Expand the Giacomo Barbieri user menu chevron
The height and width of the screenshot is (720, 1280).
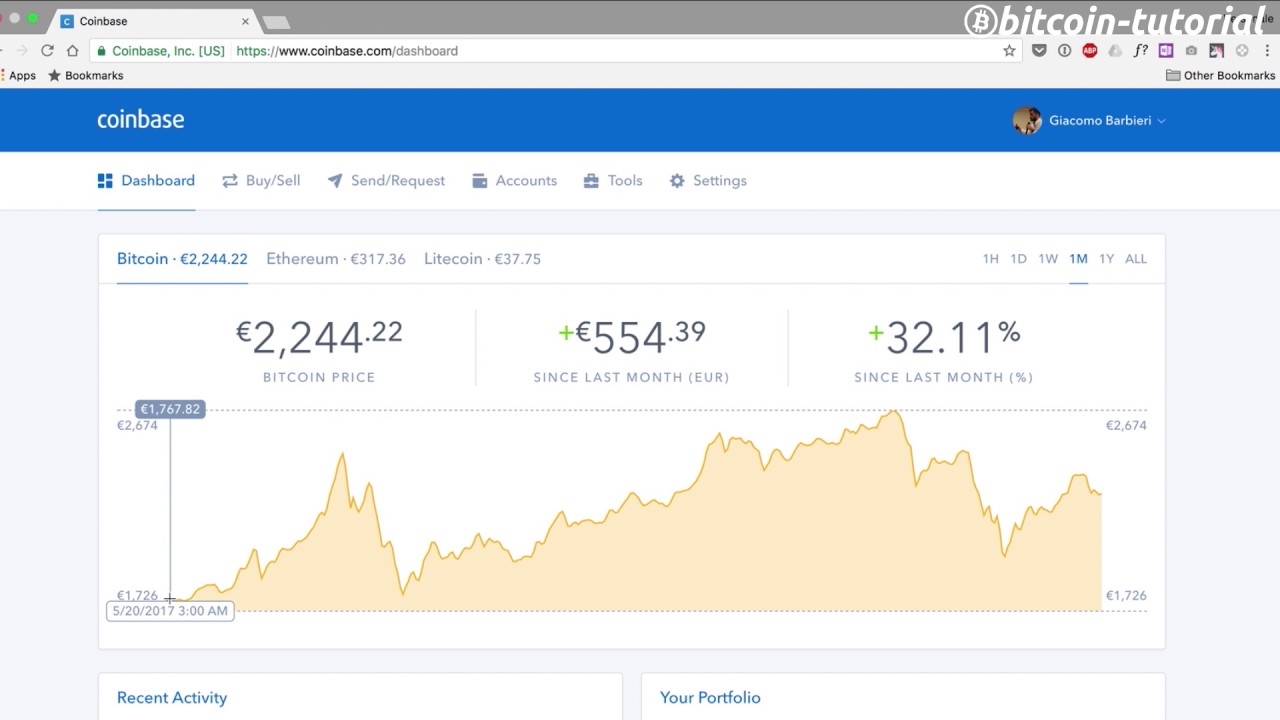(x=1161, y=121)
